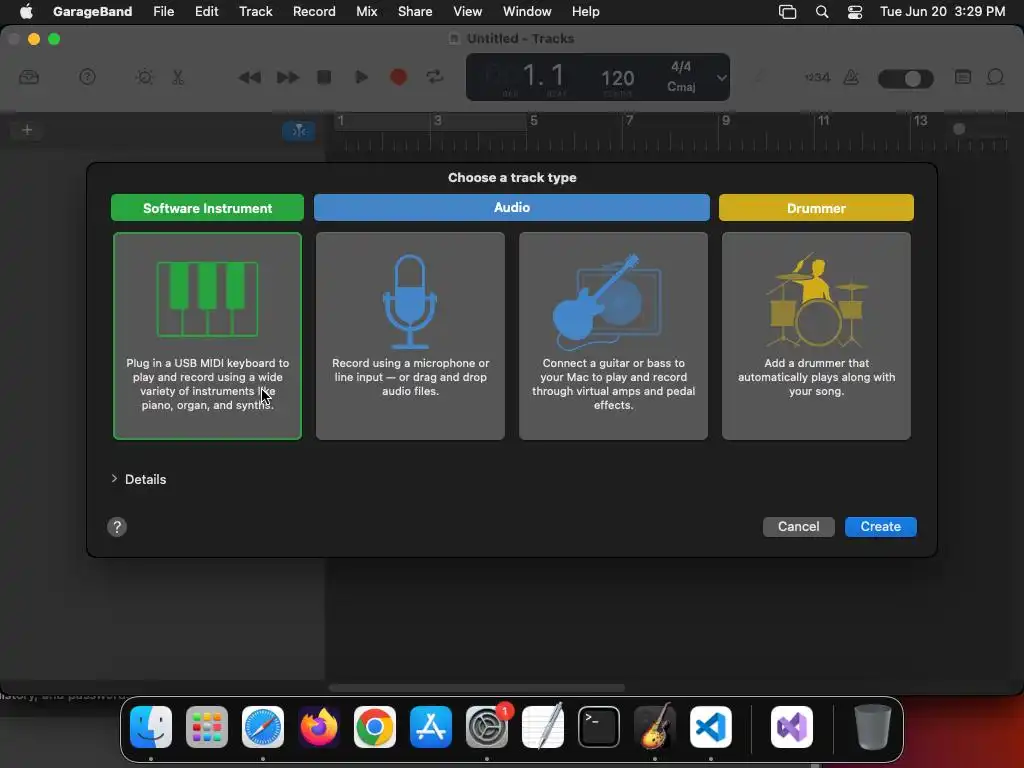This screenshot has width=1024, height=768.
Task: Toggle the Cycle loop button
Action: coord(435,77)
